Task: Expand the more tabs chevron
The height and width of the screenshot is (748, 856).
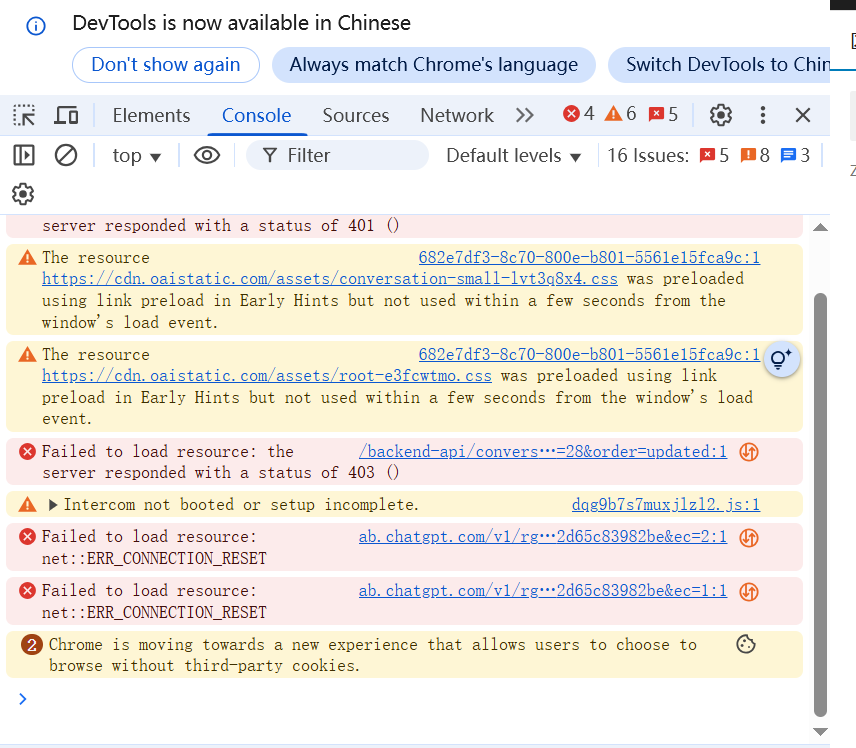Action: point(525,115)
